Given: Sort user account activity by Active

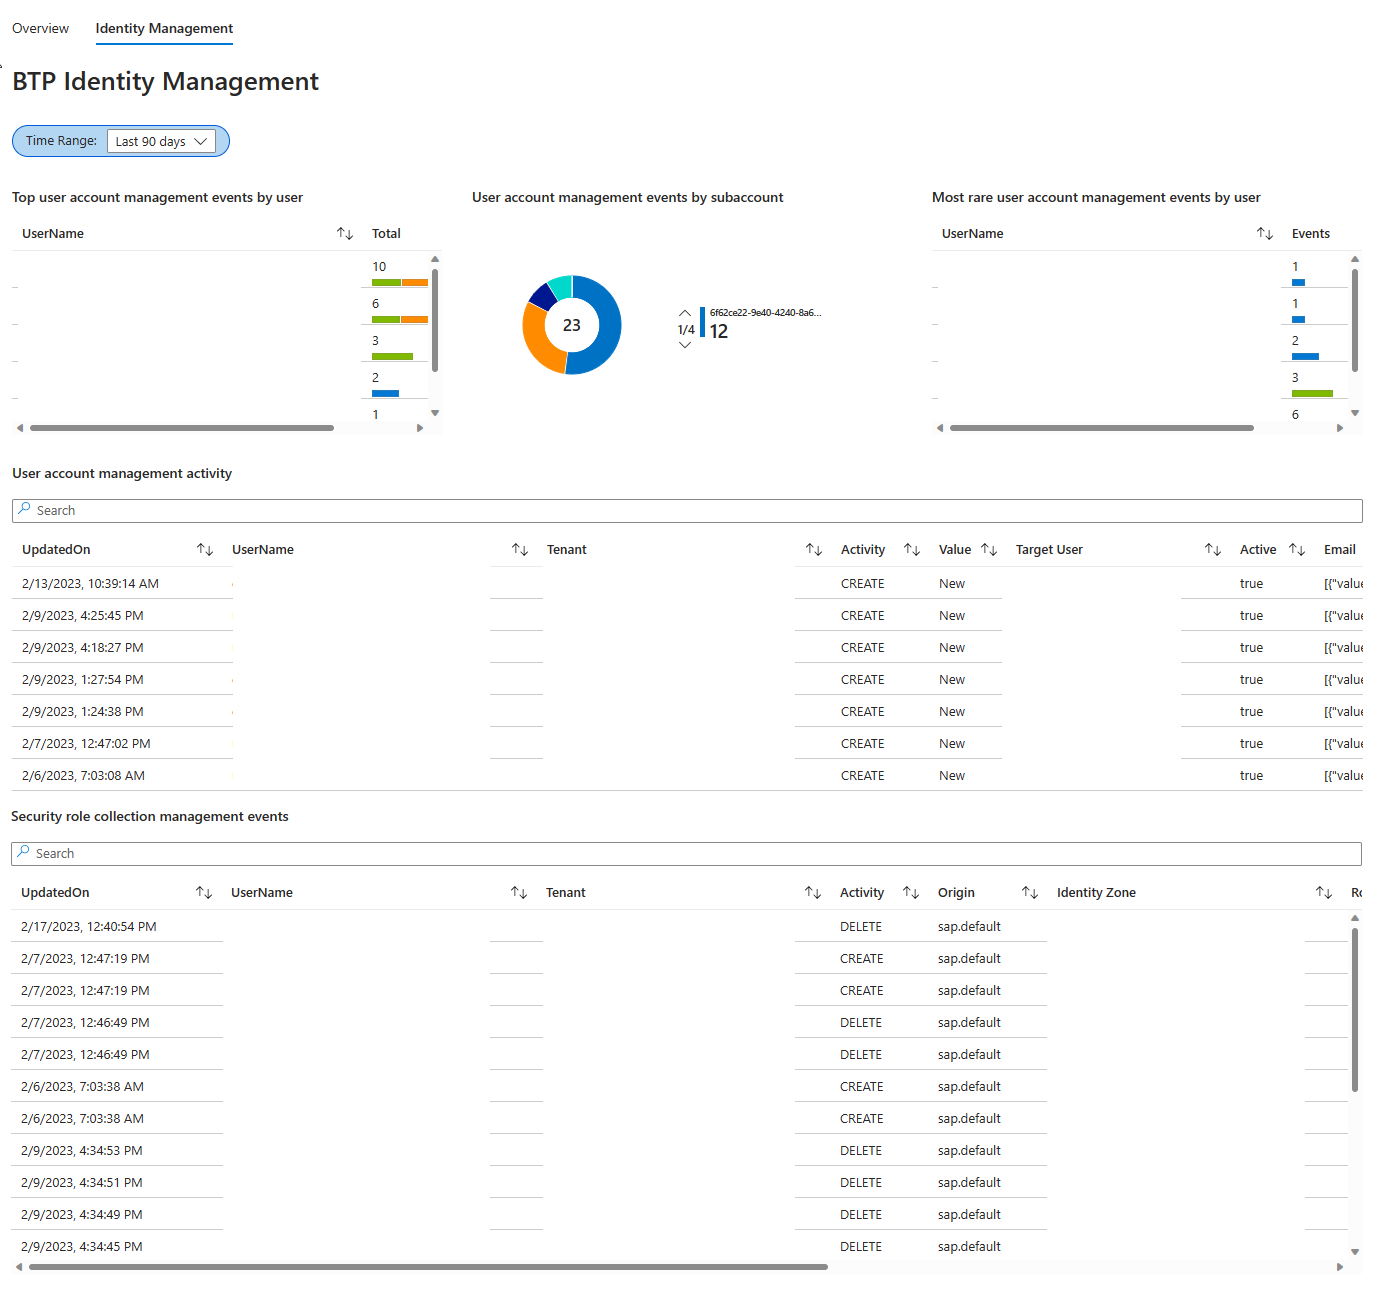Looking at the screenshot, I should coord(1297,549).
